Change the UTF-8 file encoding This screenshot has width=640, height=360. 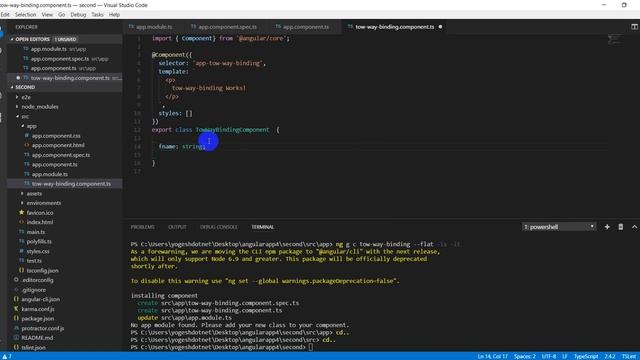click(549, 356)
